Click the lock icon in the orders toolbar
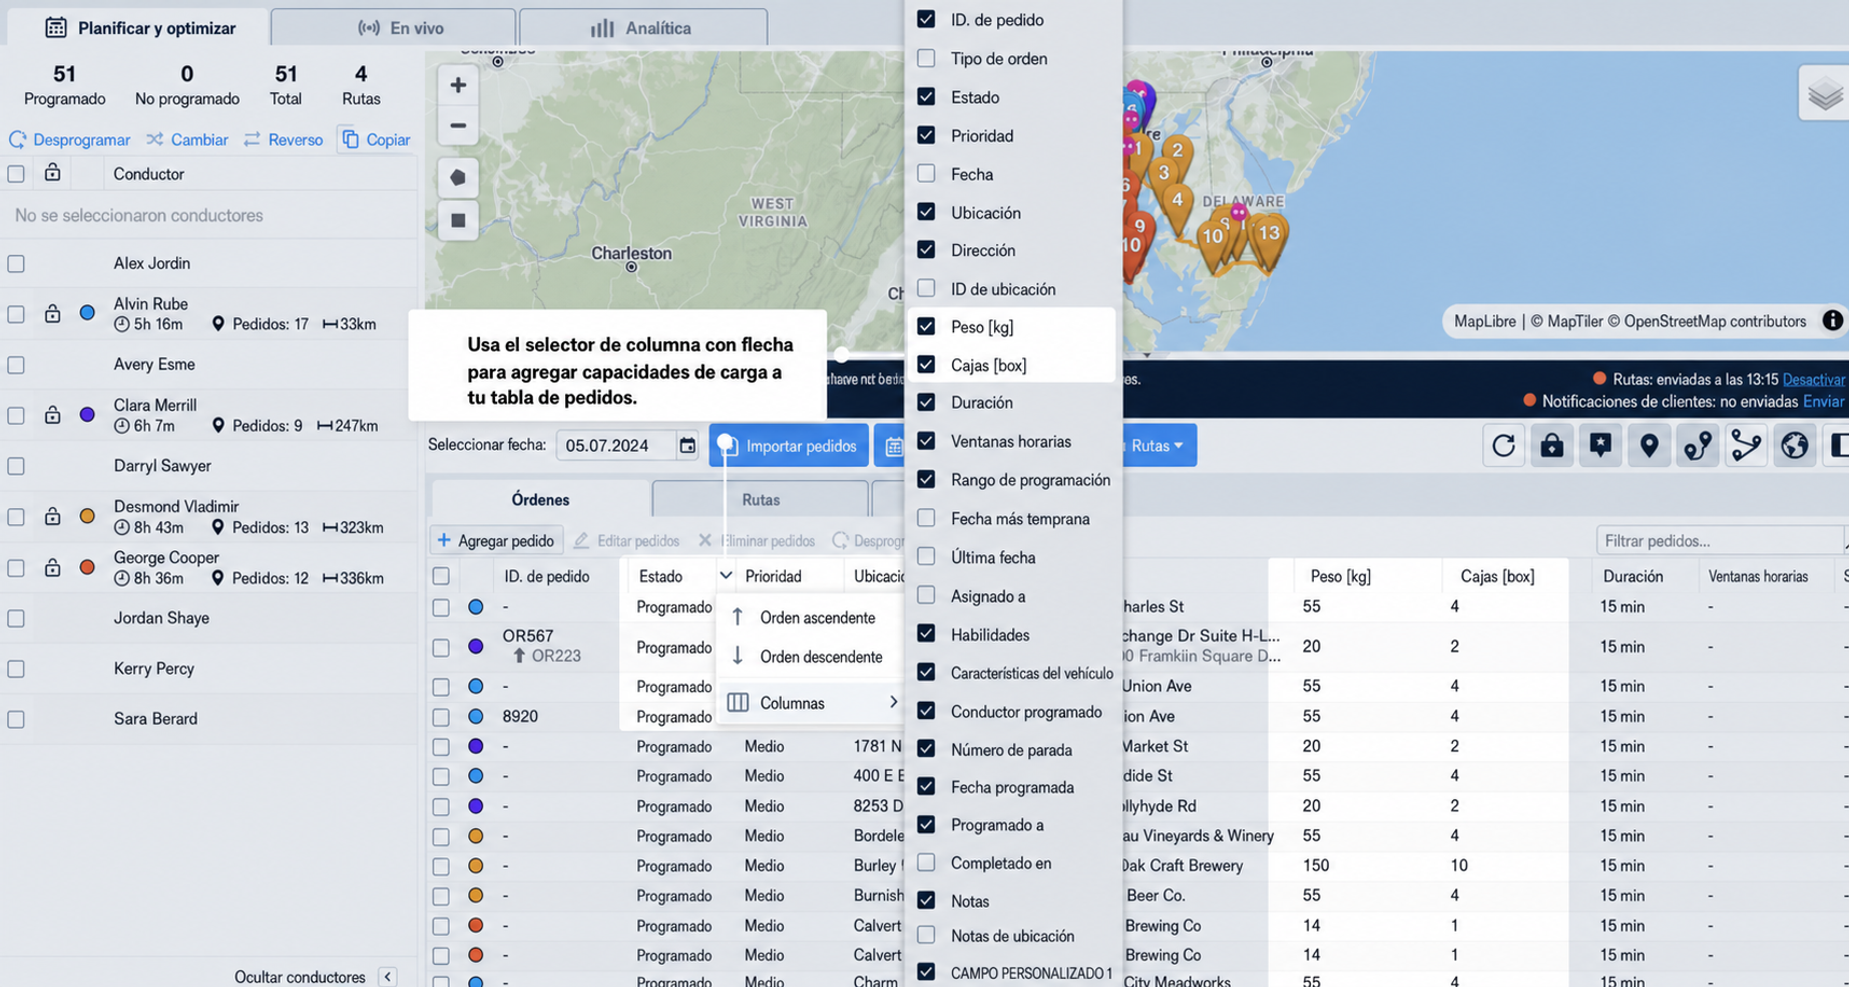This screenshot has width=1849, height=987. (x=1552, y=445)
